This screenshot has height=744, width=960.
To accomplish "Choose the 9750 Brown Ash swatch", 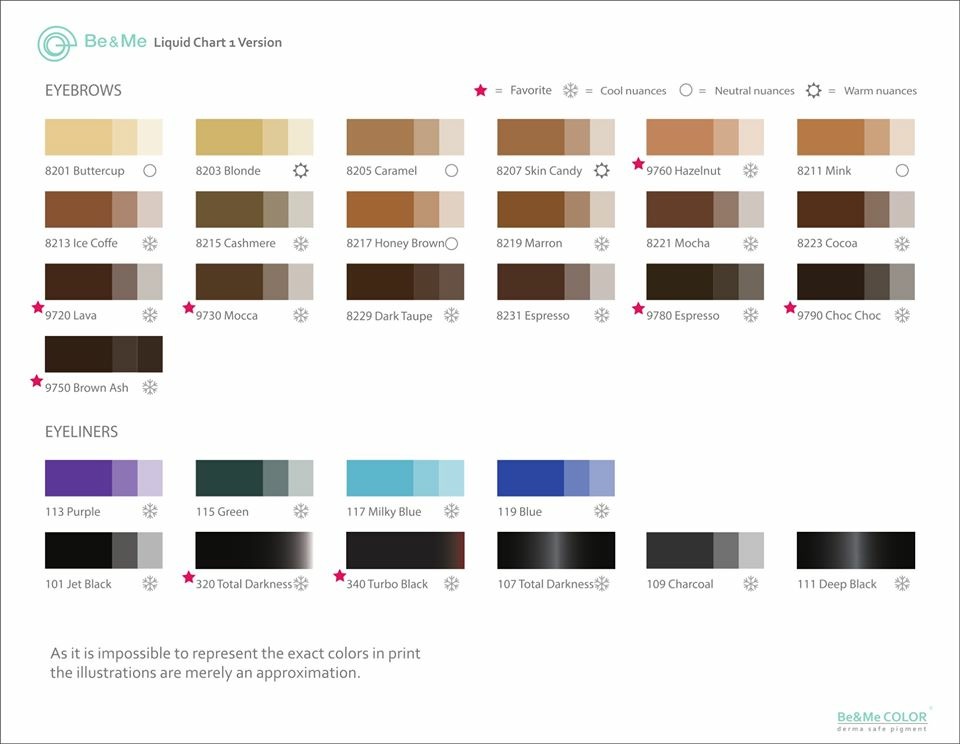I will (103, 354).
